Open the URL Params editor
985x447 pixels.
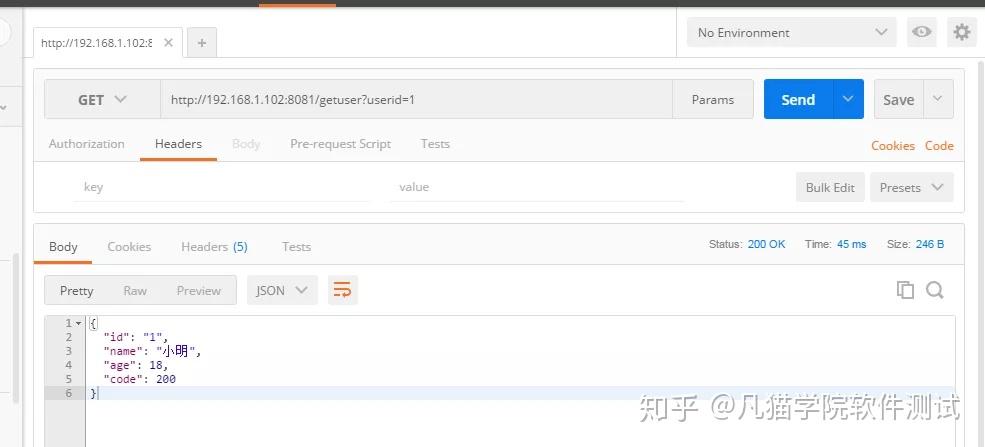click(x=713, y=99)
